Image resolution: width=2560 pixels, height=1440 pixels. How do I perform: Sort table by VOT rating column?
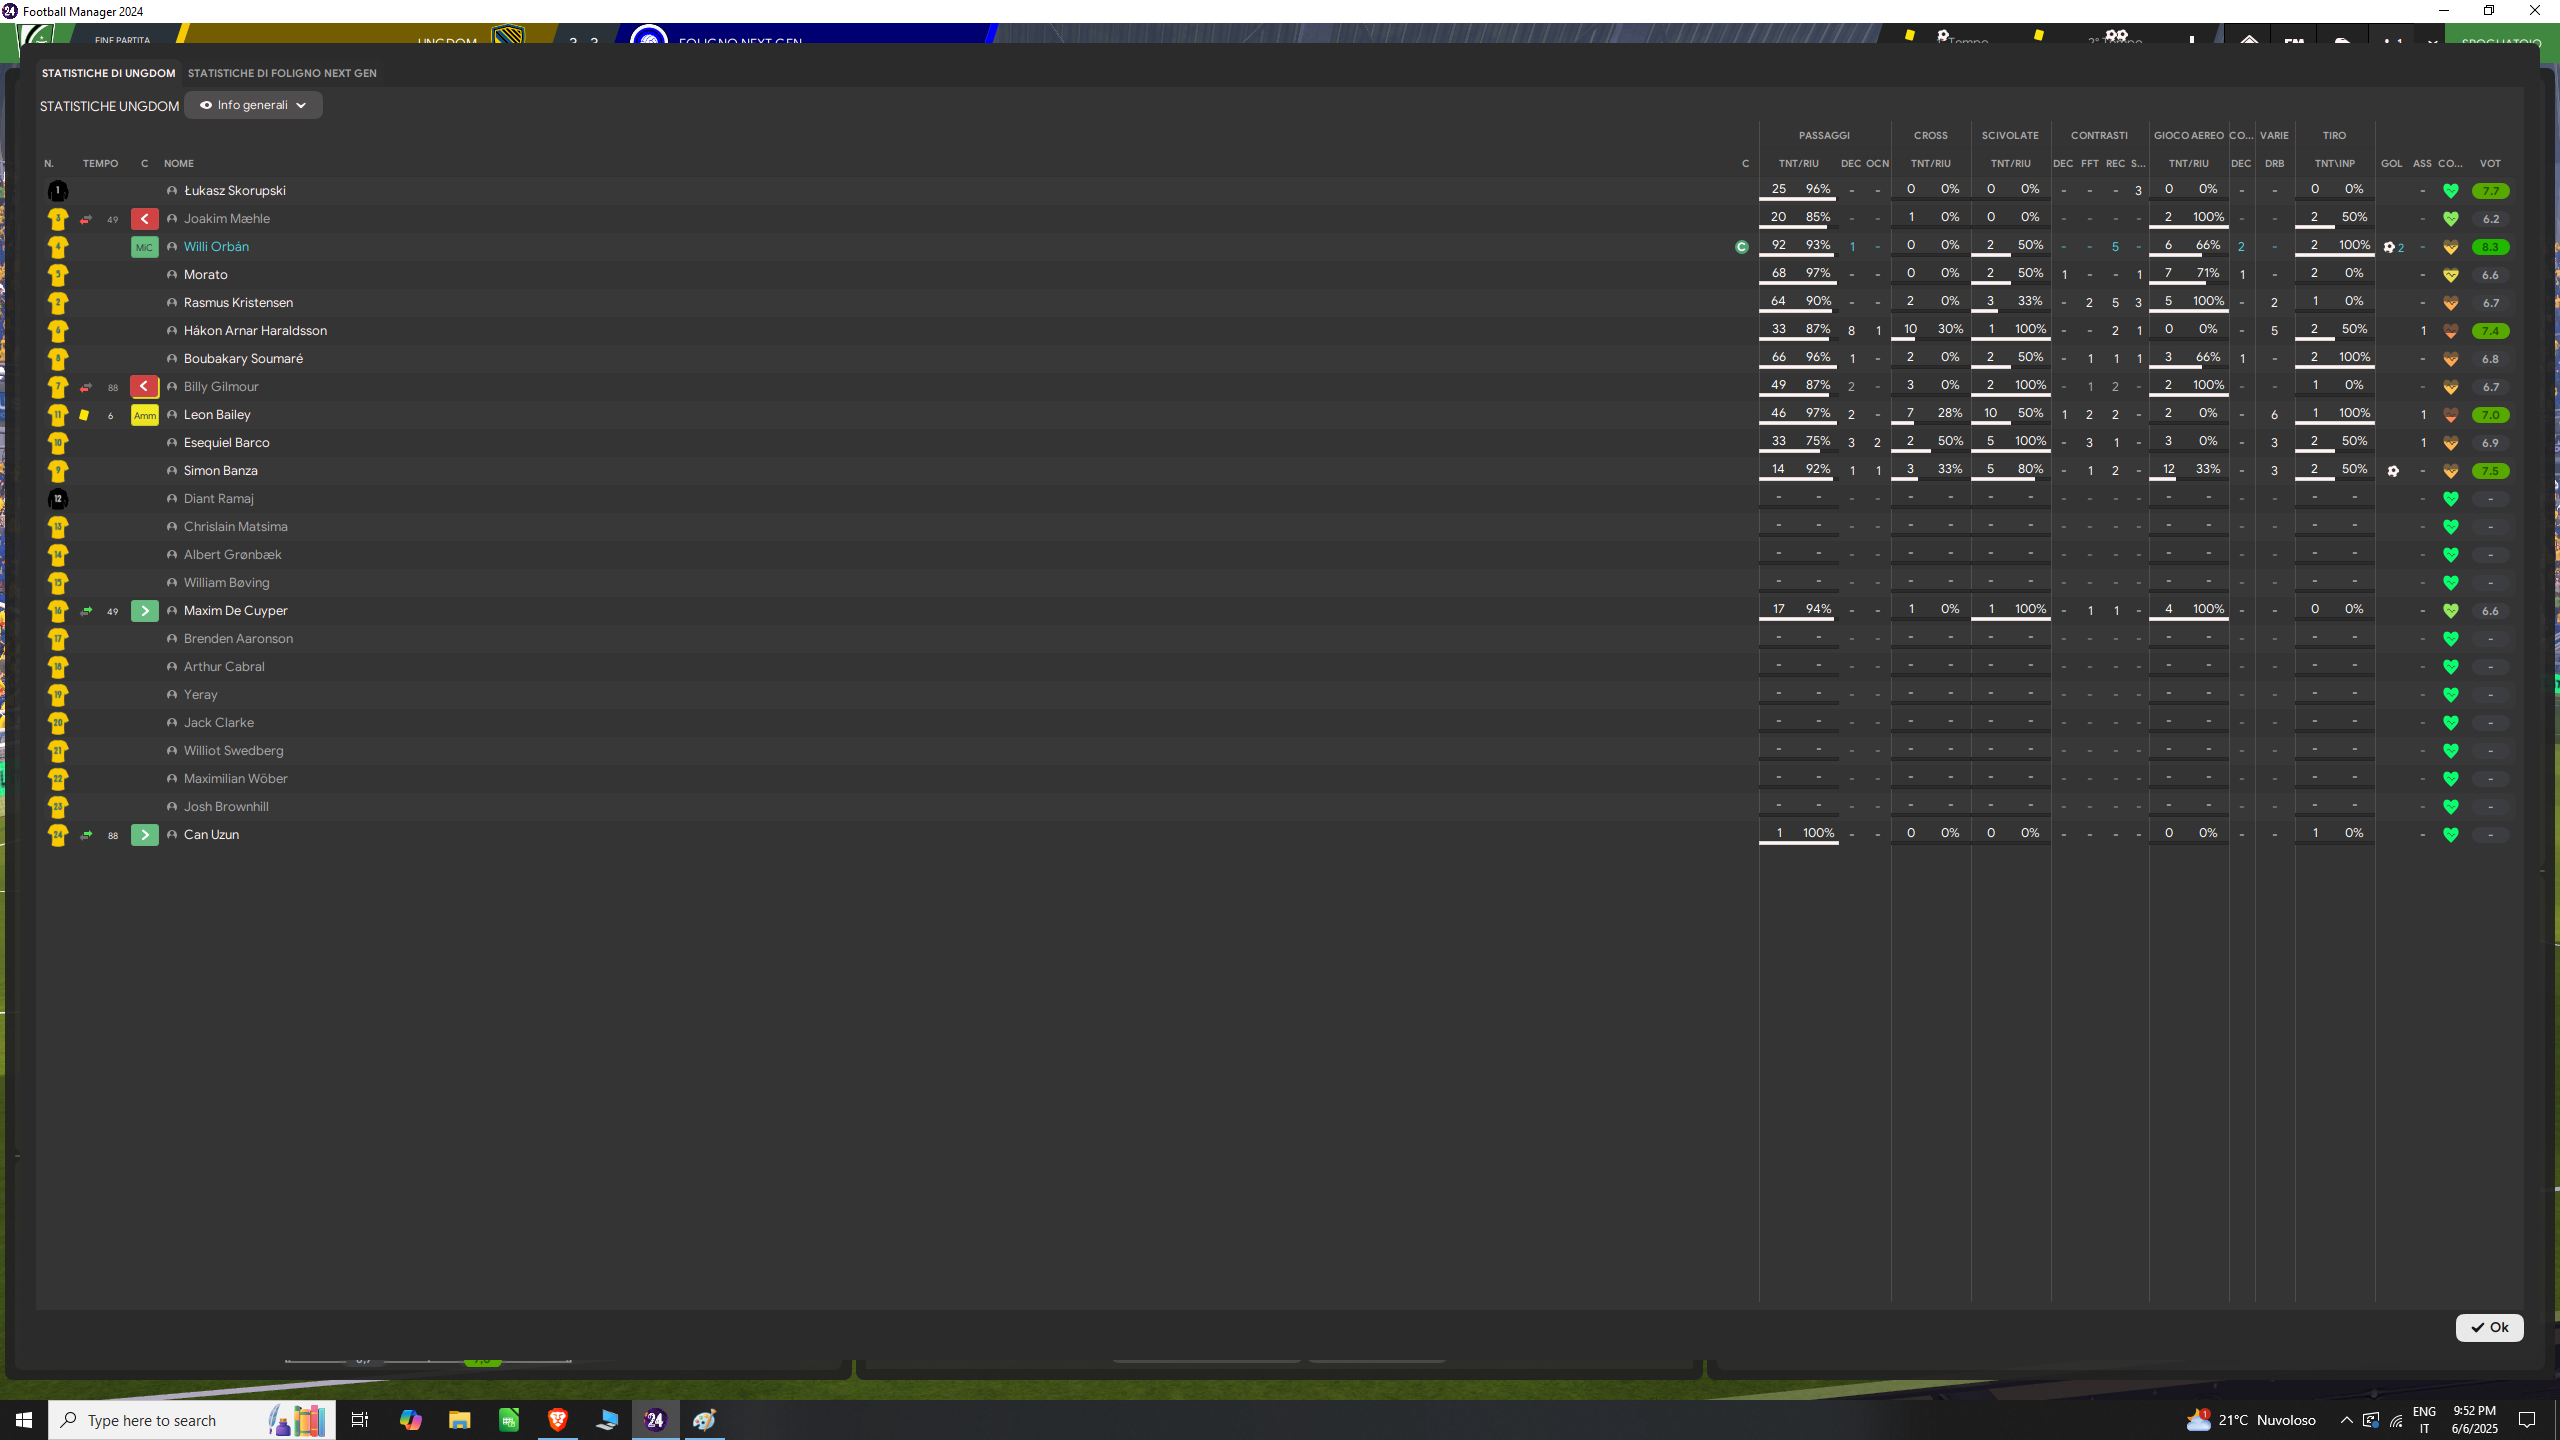[2489, 163]
